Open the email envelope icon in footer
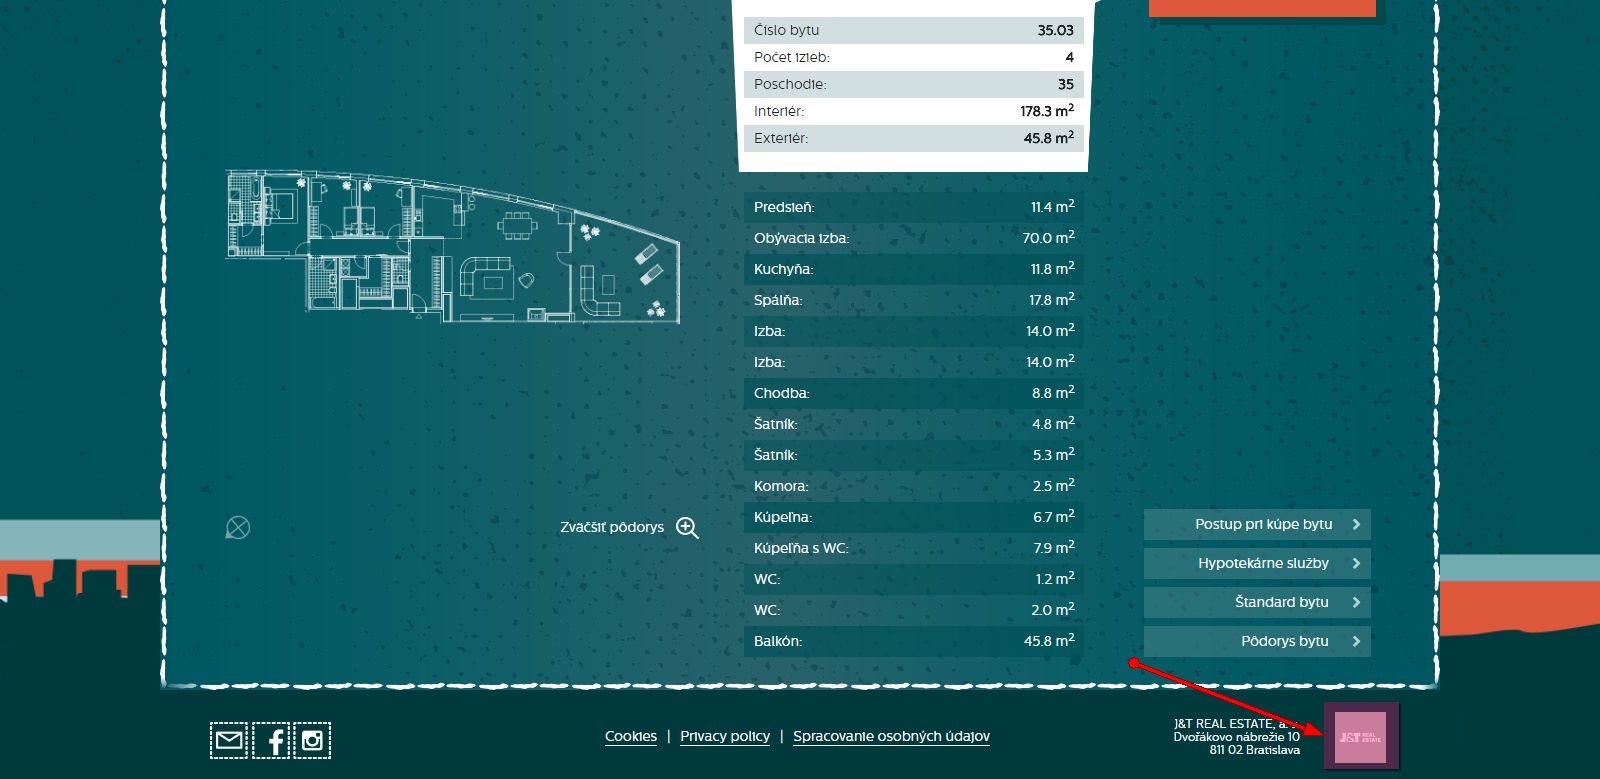Screen dimensions: 1600x779 pos(229,740)
